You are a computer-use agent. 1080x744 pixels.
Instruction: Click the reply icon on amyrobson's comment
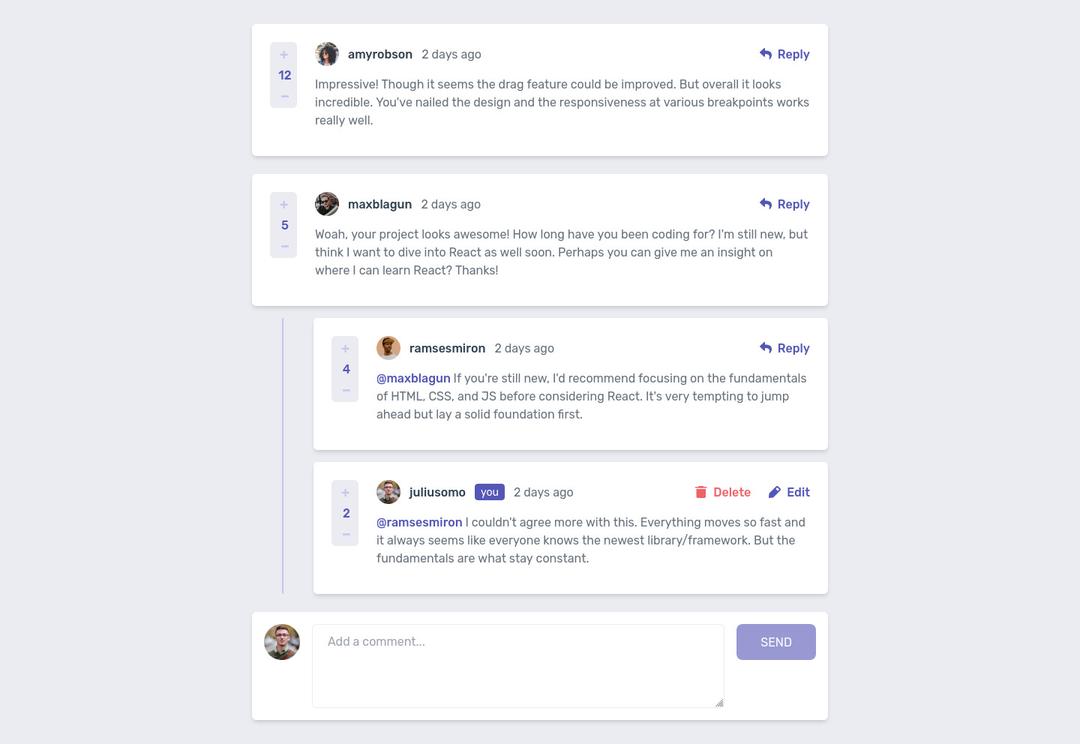coord(765,53)
